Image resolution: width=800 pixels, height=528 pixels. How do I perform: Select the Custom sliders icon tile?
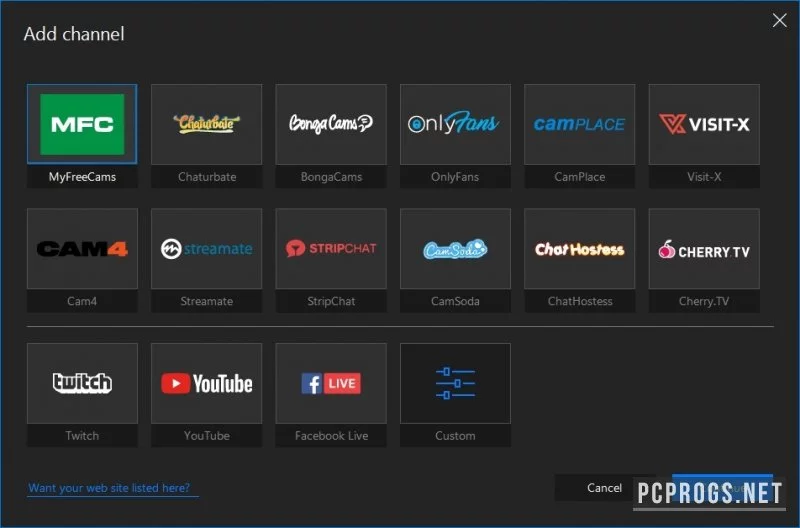click(456, 383)
